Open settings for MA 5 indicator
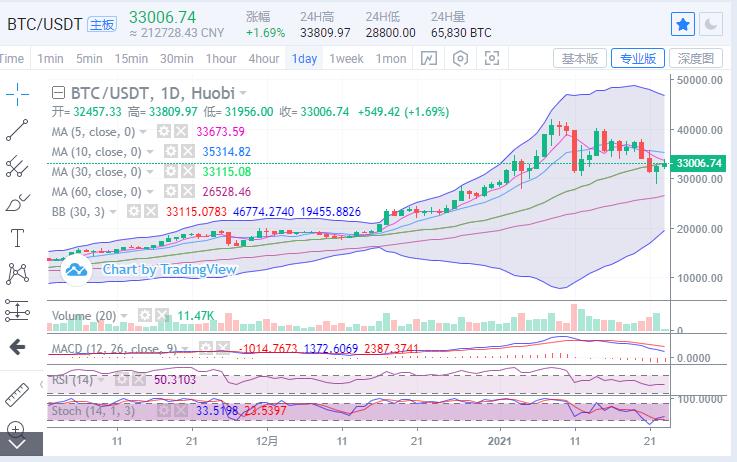737x462 pixels. pos(164,131)
